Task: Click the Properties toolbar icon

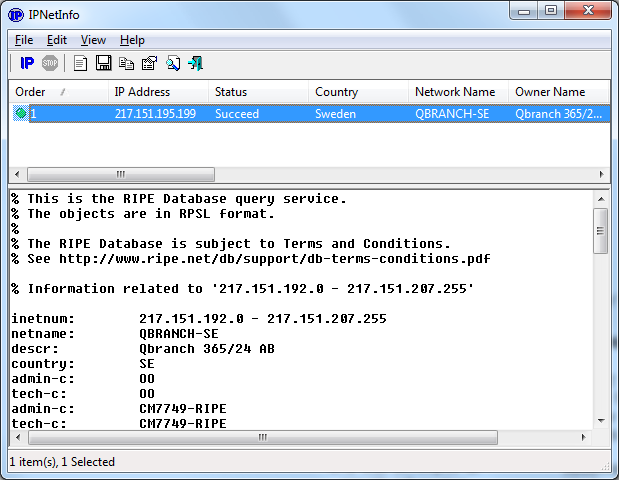Action: 149,63
